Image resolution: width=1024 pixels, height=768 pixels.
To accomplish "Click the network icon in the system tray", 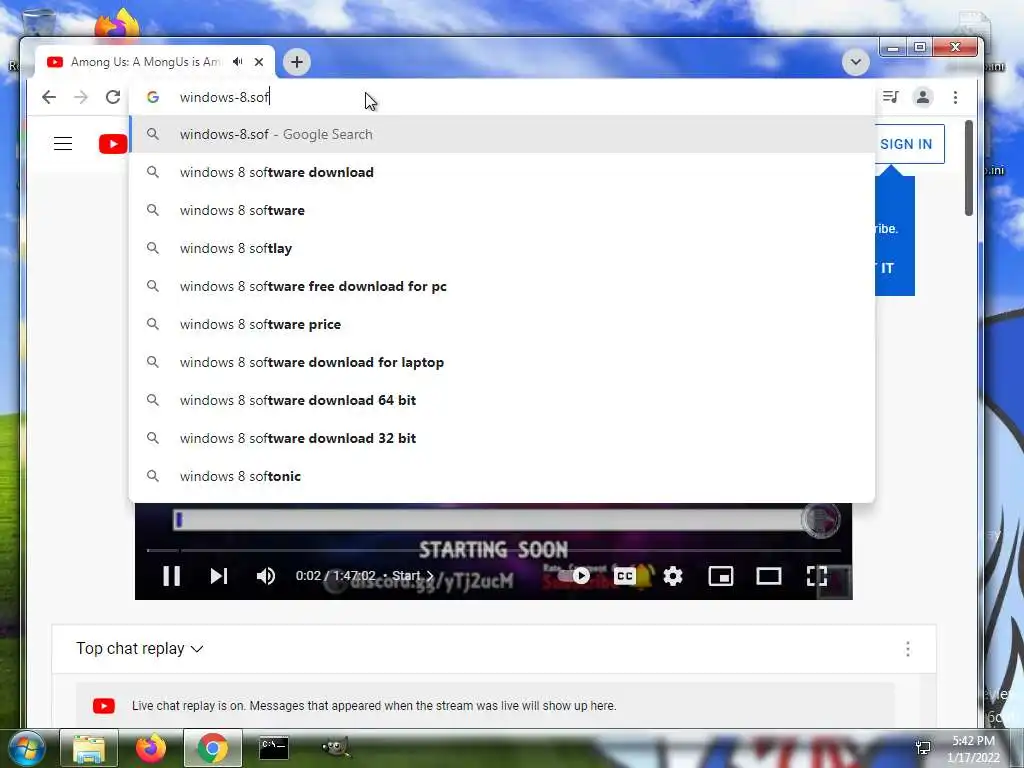I will 923,748.
